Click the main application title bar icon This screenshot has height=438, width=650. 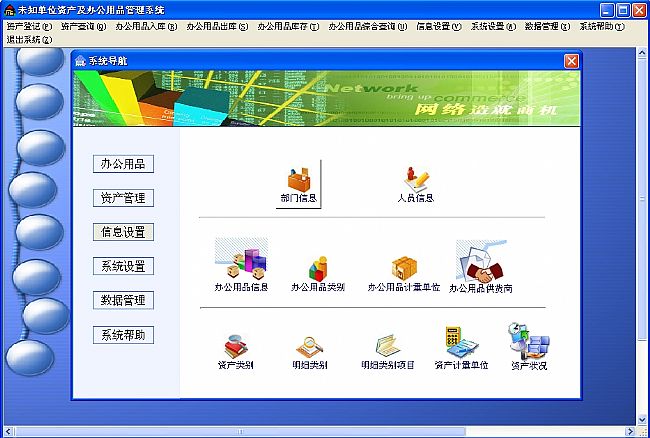pos(10,10)
